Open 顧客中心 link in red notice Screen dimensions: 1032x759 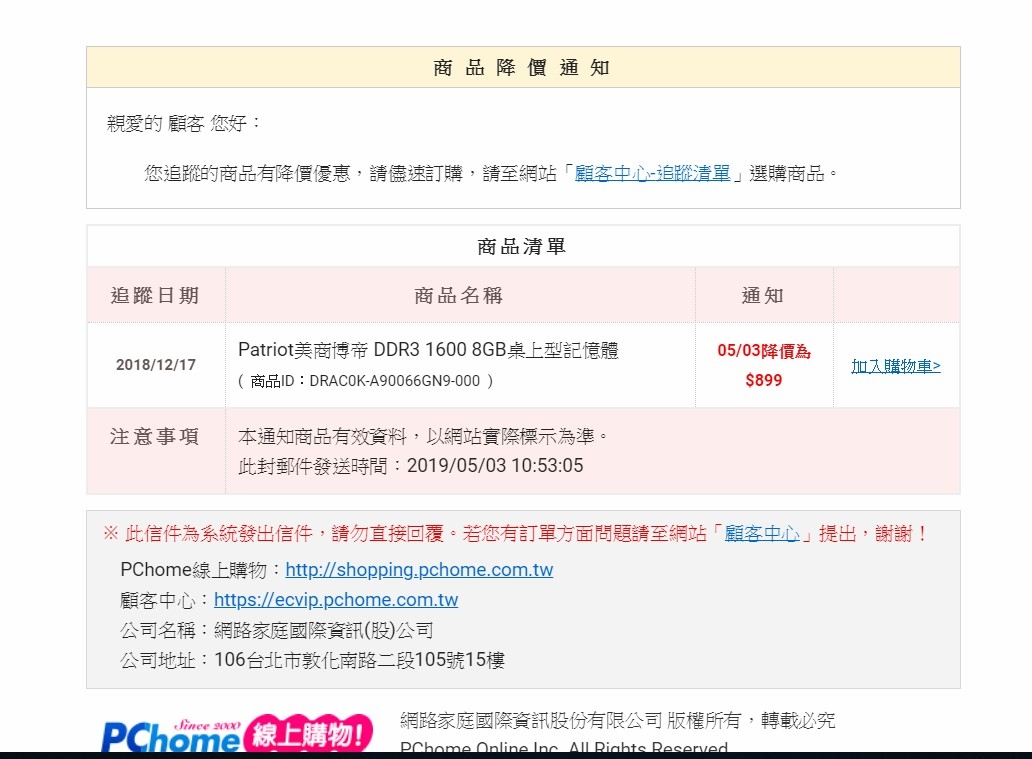point(762,533)
